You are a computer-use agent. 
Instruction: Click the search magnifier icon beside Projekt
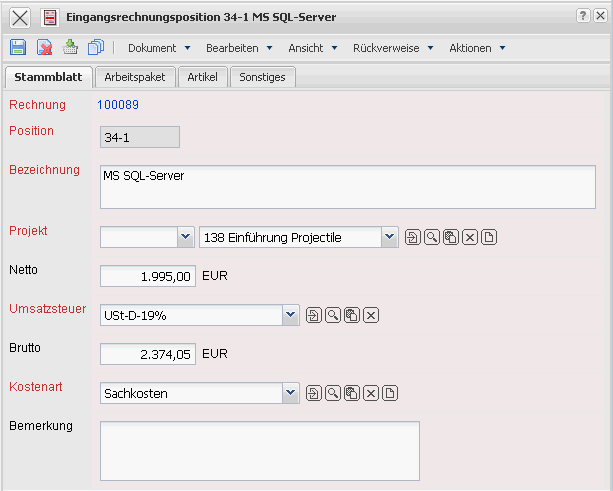pos(432,237)
